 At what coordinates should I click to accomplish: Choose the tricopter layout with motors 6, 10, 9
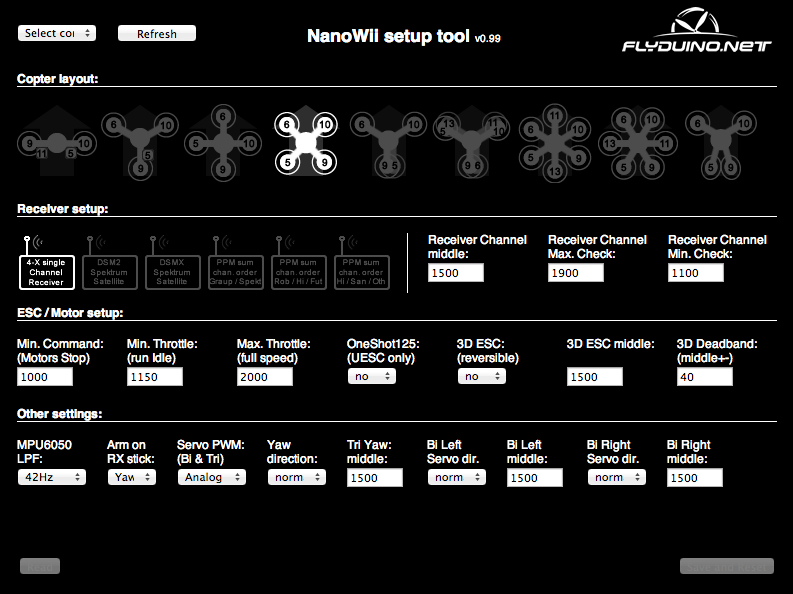point(140,142)
